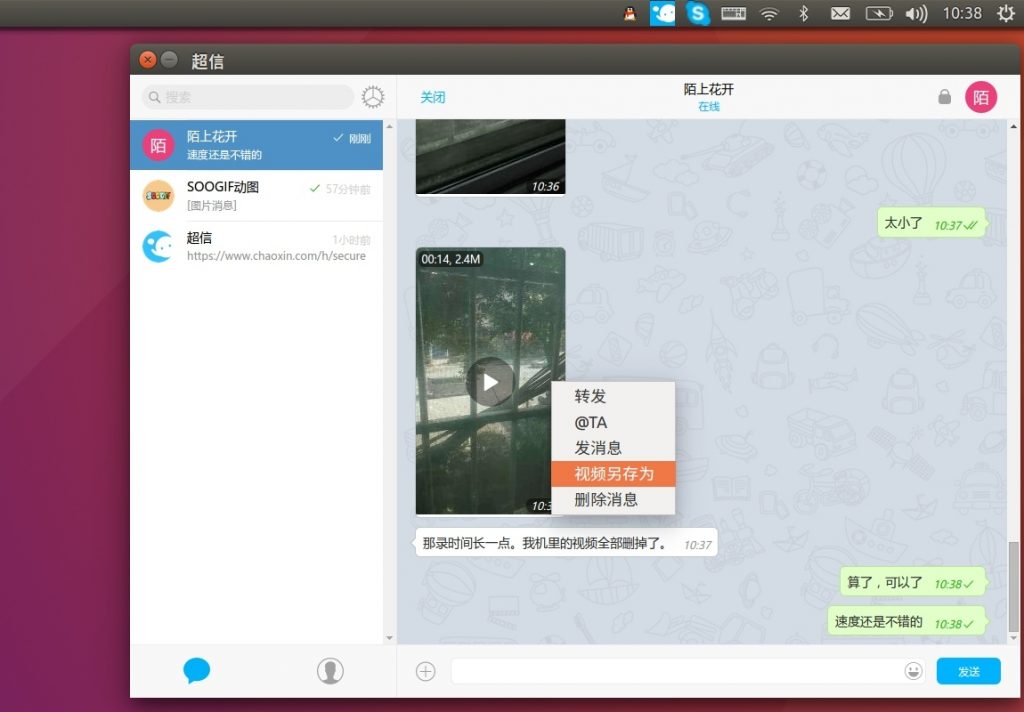Click the lock icon in chat header
This screenshot has width=1024, height=712.
(x=944, y=97)
